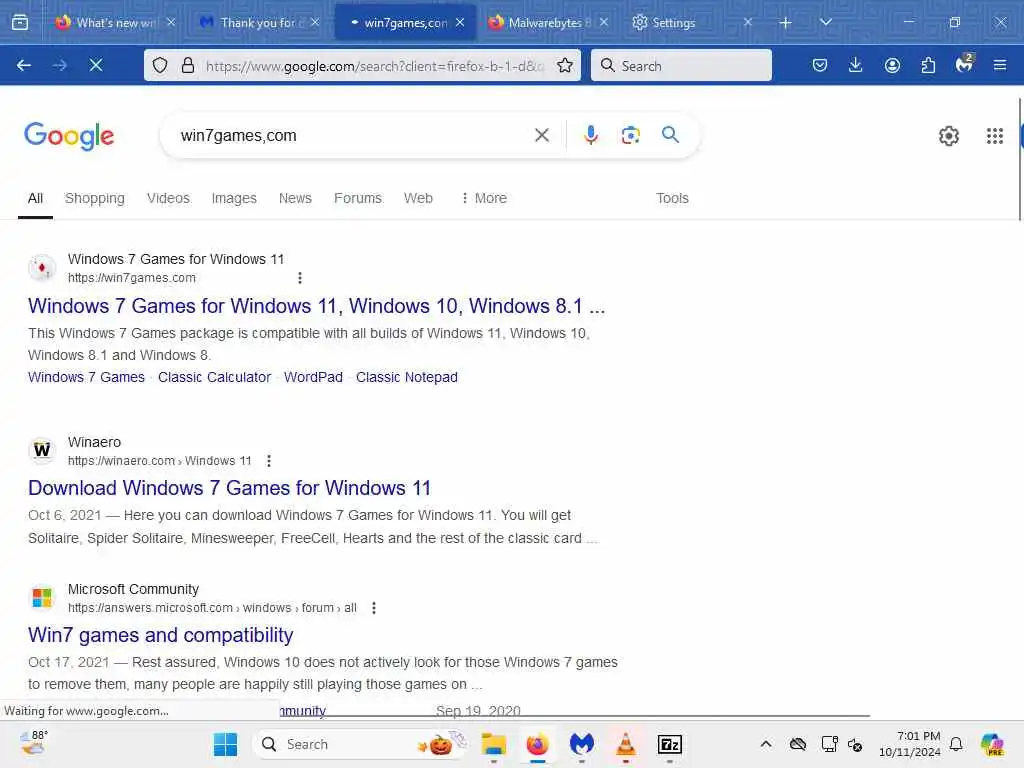
Task: Submit search with magnifier icon
Action: 670,135
